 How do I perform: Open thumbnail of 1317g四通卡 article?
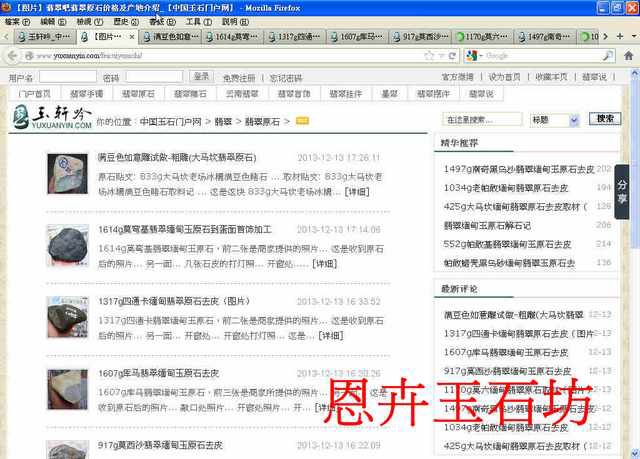point(67,318)
